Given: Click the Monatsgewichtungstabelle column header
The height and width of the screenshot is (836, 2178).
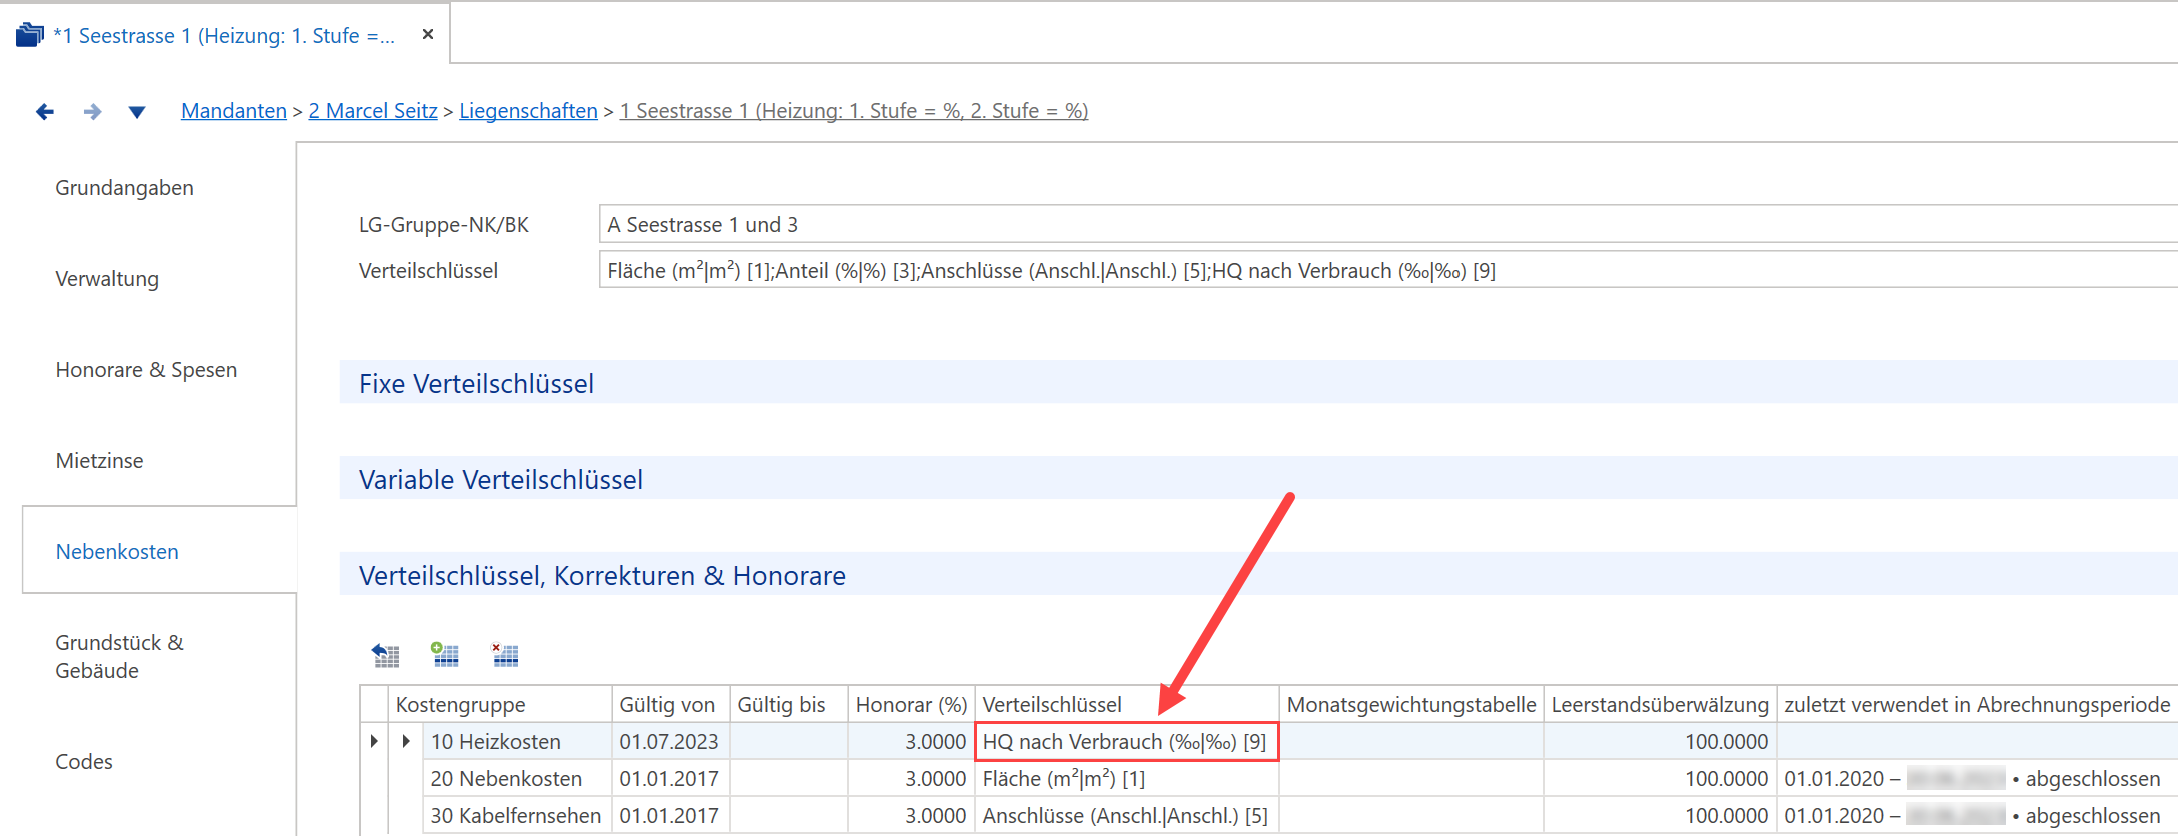Looking at the screenshot, I should (x=1411, y=704).
